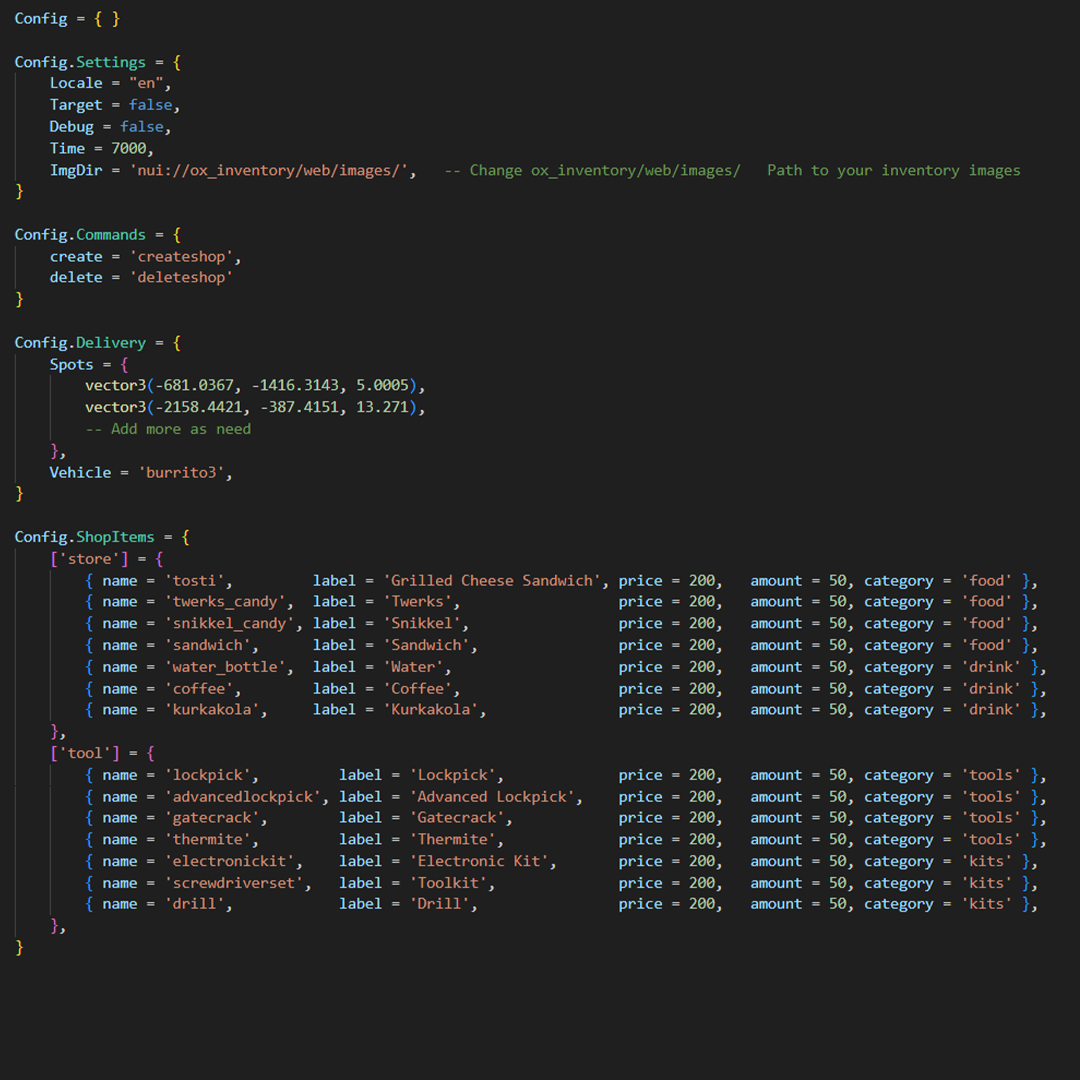
Task: Click the 'food' category on the tosti row
Action: [x=986, y=581]
